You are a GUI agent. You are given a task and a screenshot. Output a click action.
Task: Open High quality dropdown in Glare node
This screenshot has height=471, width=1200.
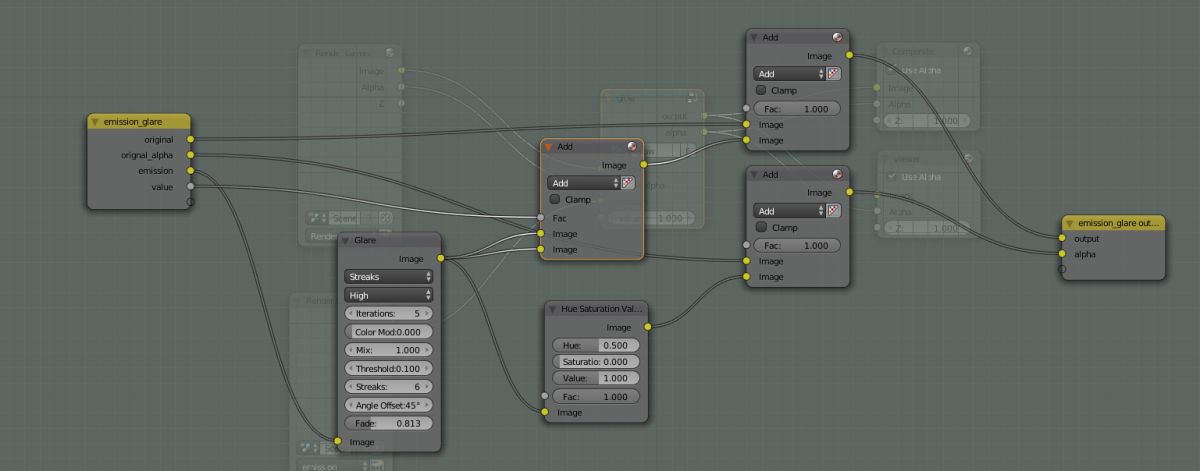(x=388, y=295)
